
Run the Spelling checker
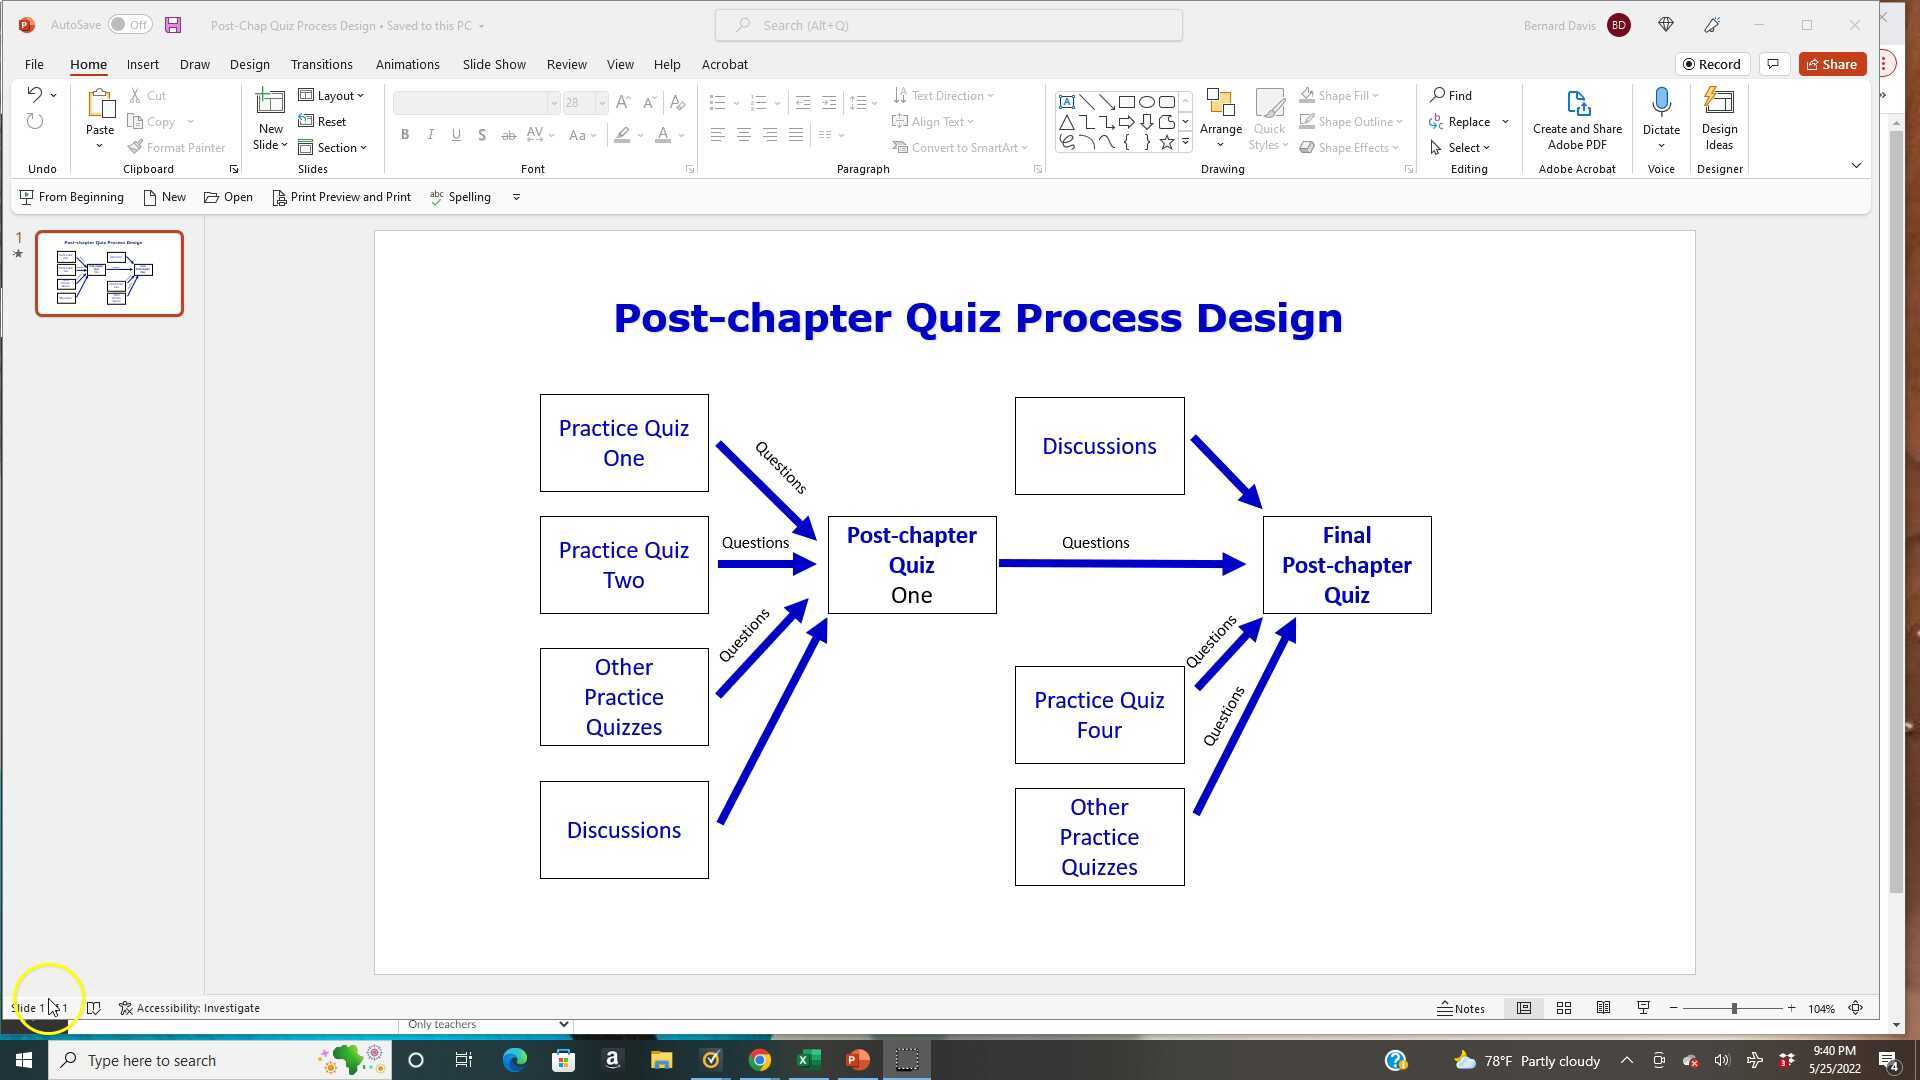pyautogui.click(x=460, y=197)
